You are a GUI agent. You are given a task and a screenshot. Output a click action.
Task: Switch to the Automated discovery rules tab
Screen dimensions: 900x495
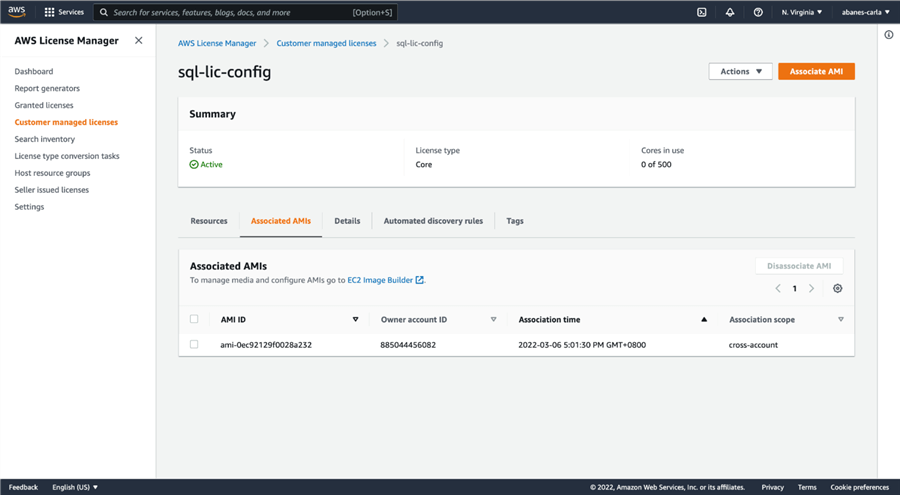point(433,221)
